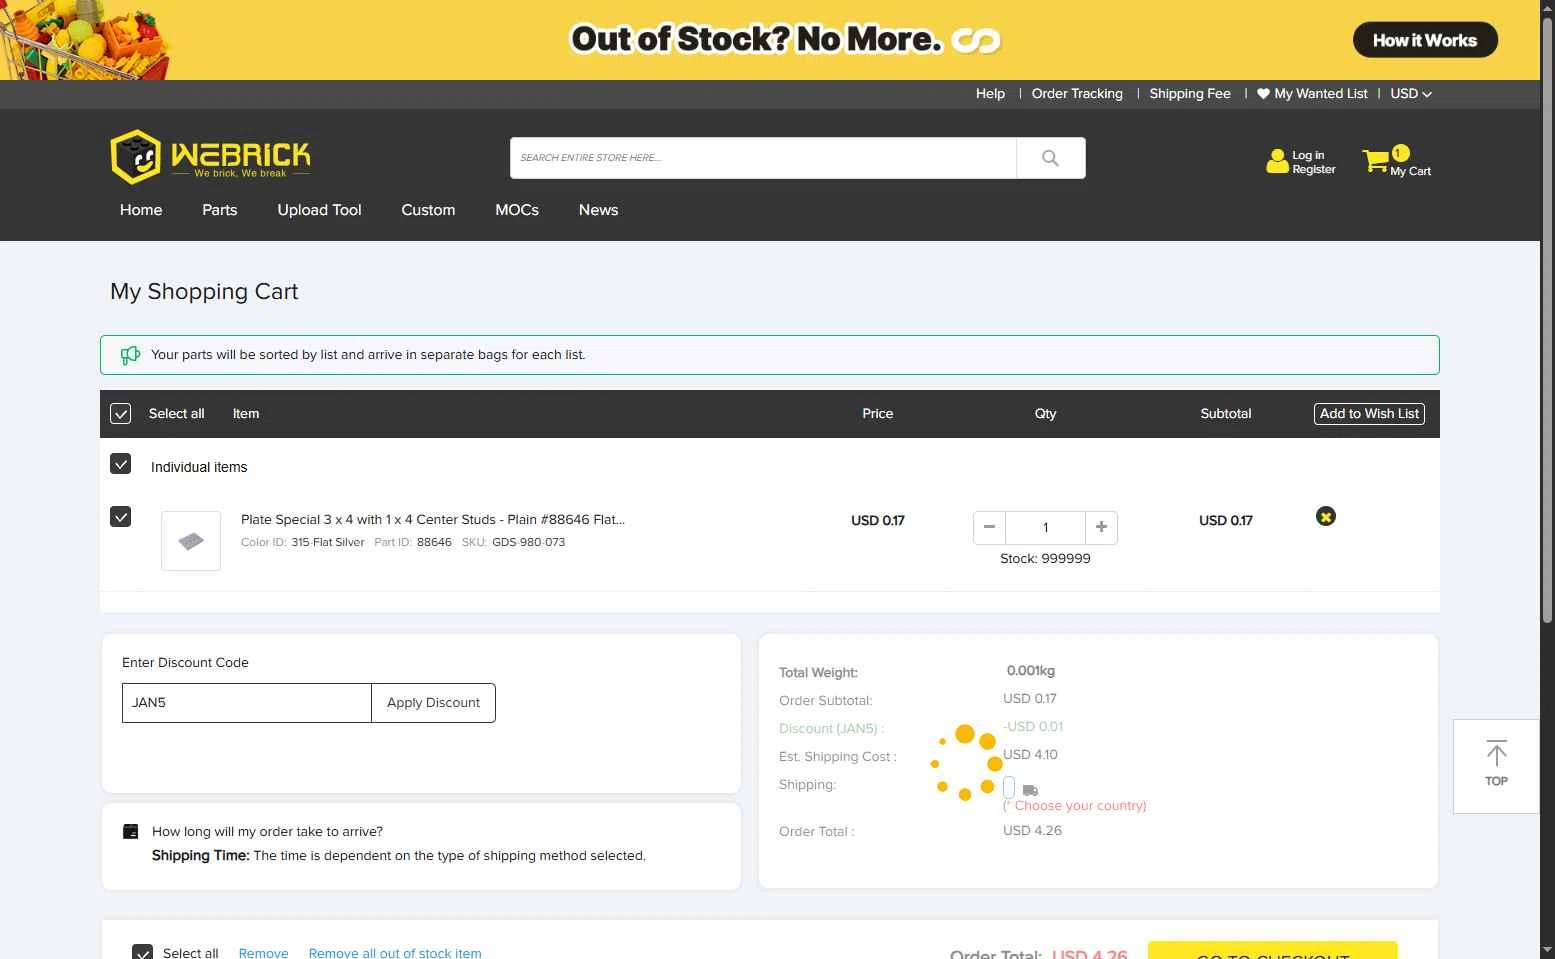Click the shipping time info icon
The height and width of the screenshot is (959, 1555).
[130, 831]
